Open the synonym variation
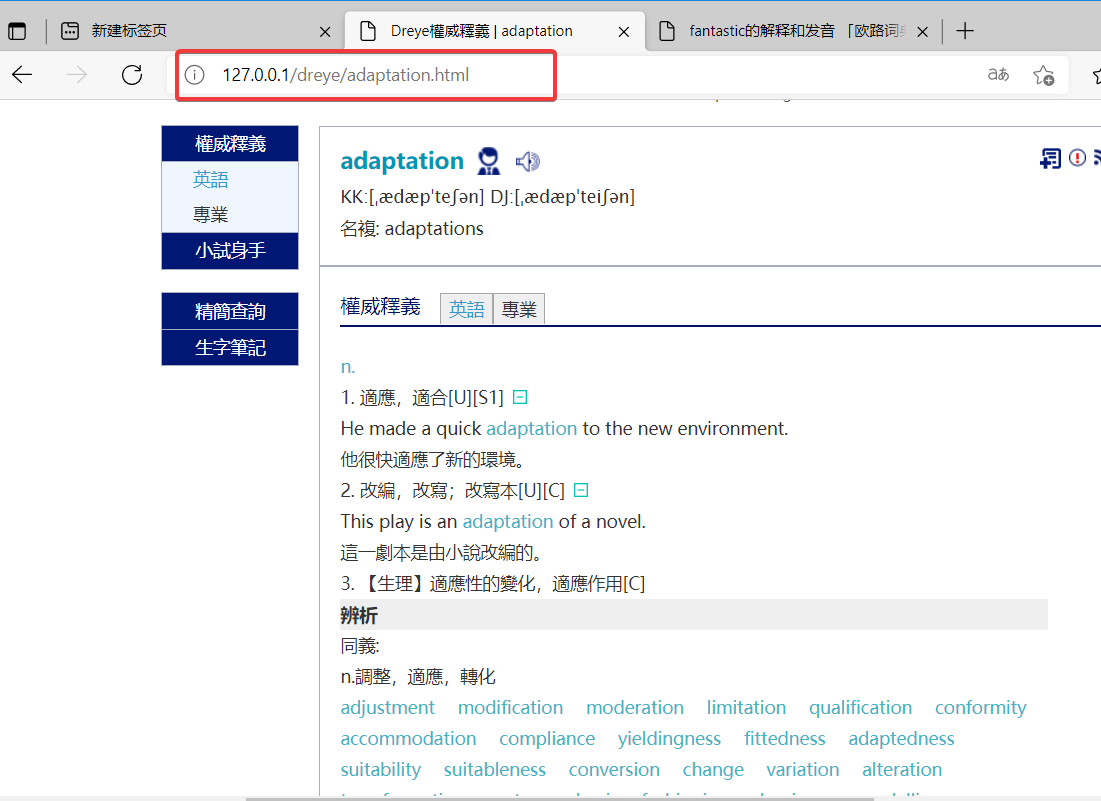The height and width of the screenshot is (801, 1101). [x=803, y=769]
